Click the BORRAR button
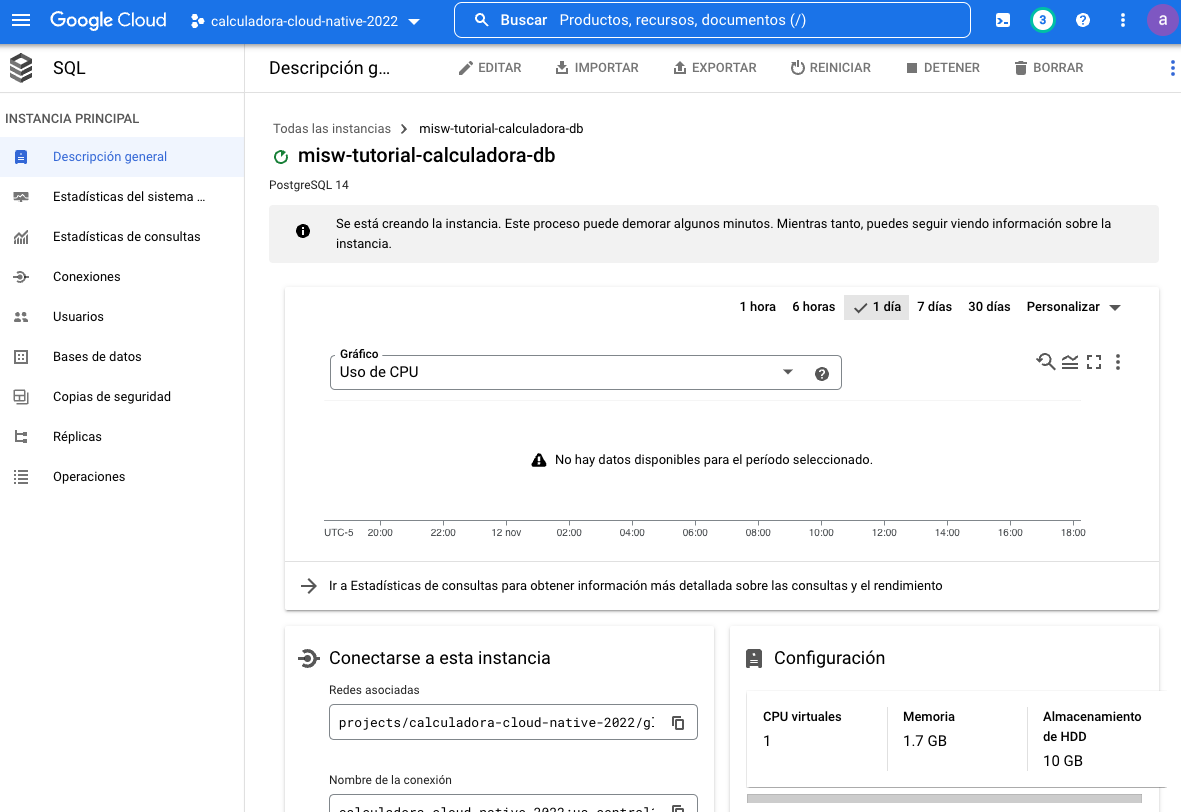The width and height of the screenshot is (1181, 812). click(x=1048, y=68)
